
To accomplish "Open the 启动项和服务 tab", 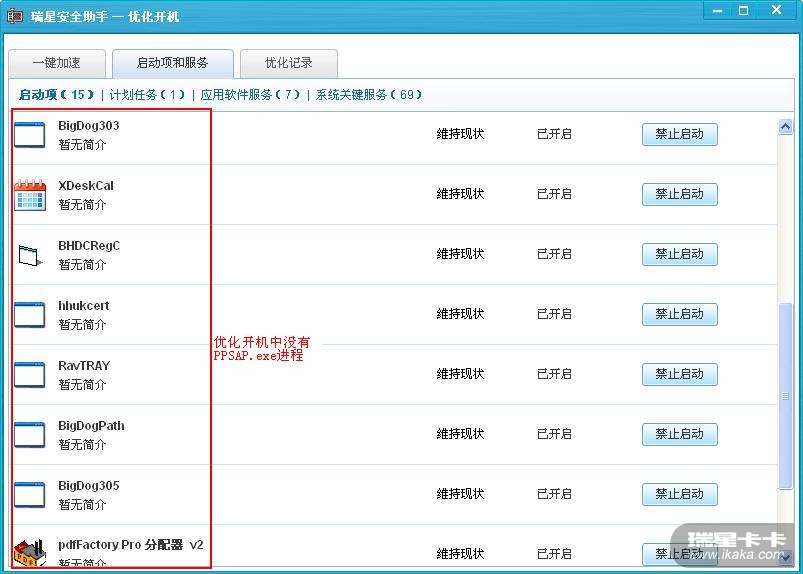I will click(173, 63).
